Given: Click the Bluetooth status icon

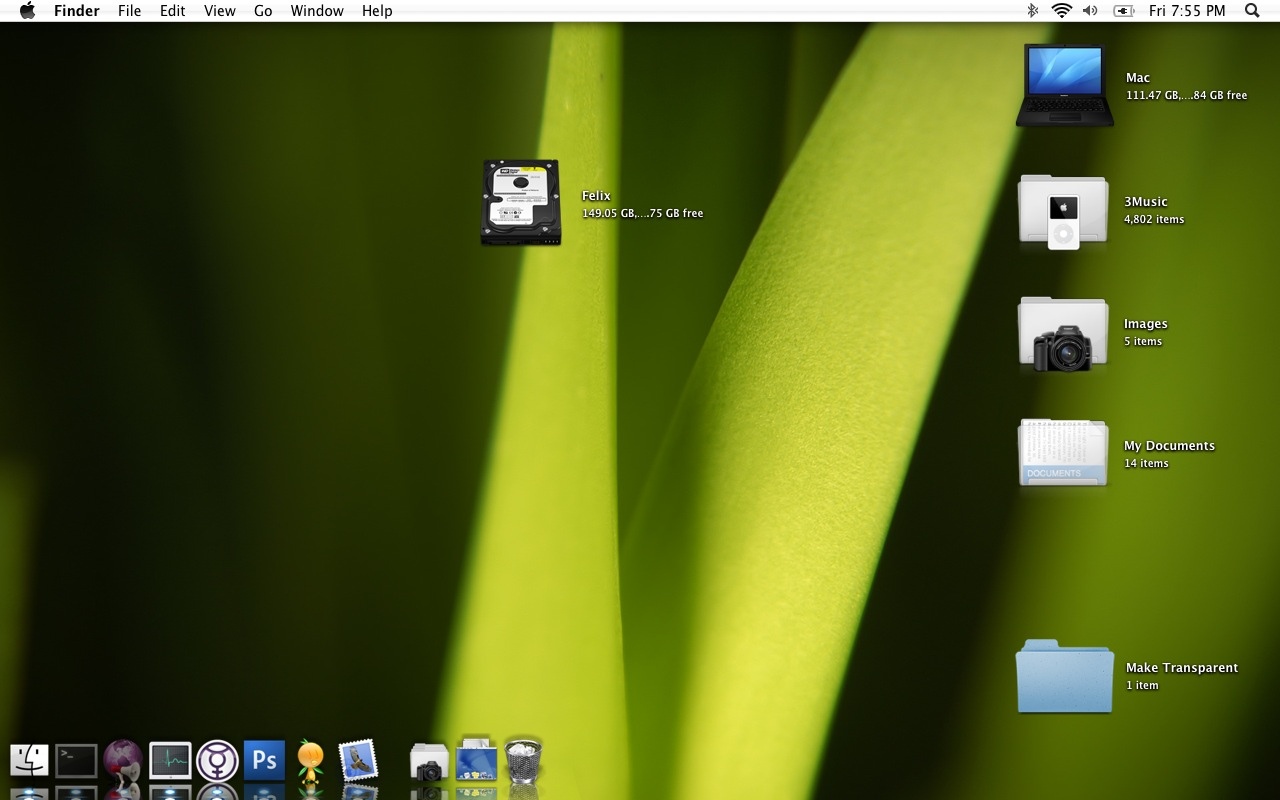Looking at the screenshot, I should [x=1033, y=11].
